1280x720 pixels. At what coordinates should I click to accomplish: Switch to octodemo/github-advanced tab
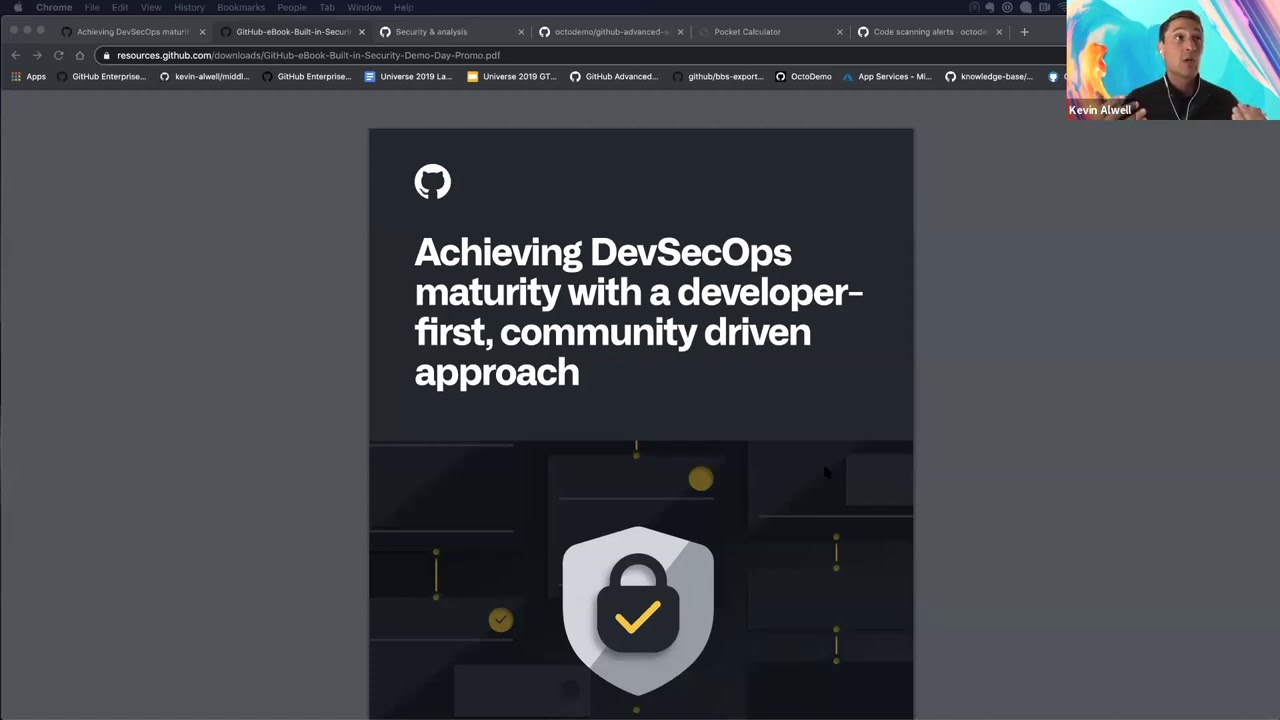[611, 32]
